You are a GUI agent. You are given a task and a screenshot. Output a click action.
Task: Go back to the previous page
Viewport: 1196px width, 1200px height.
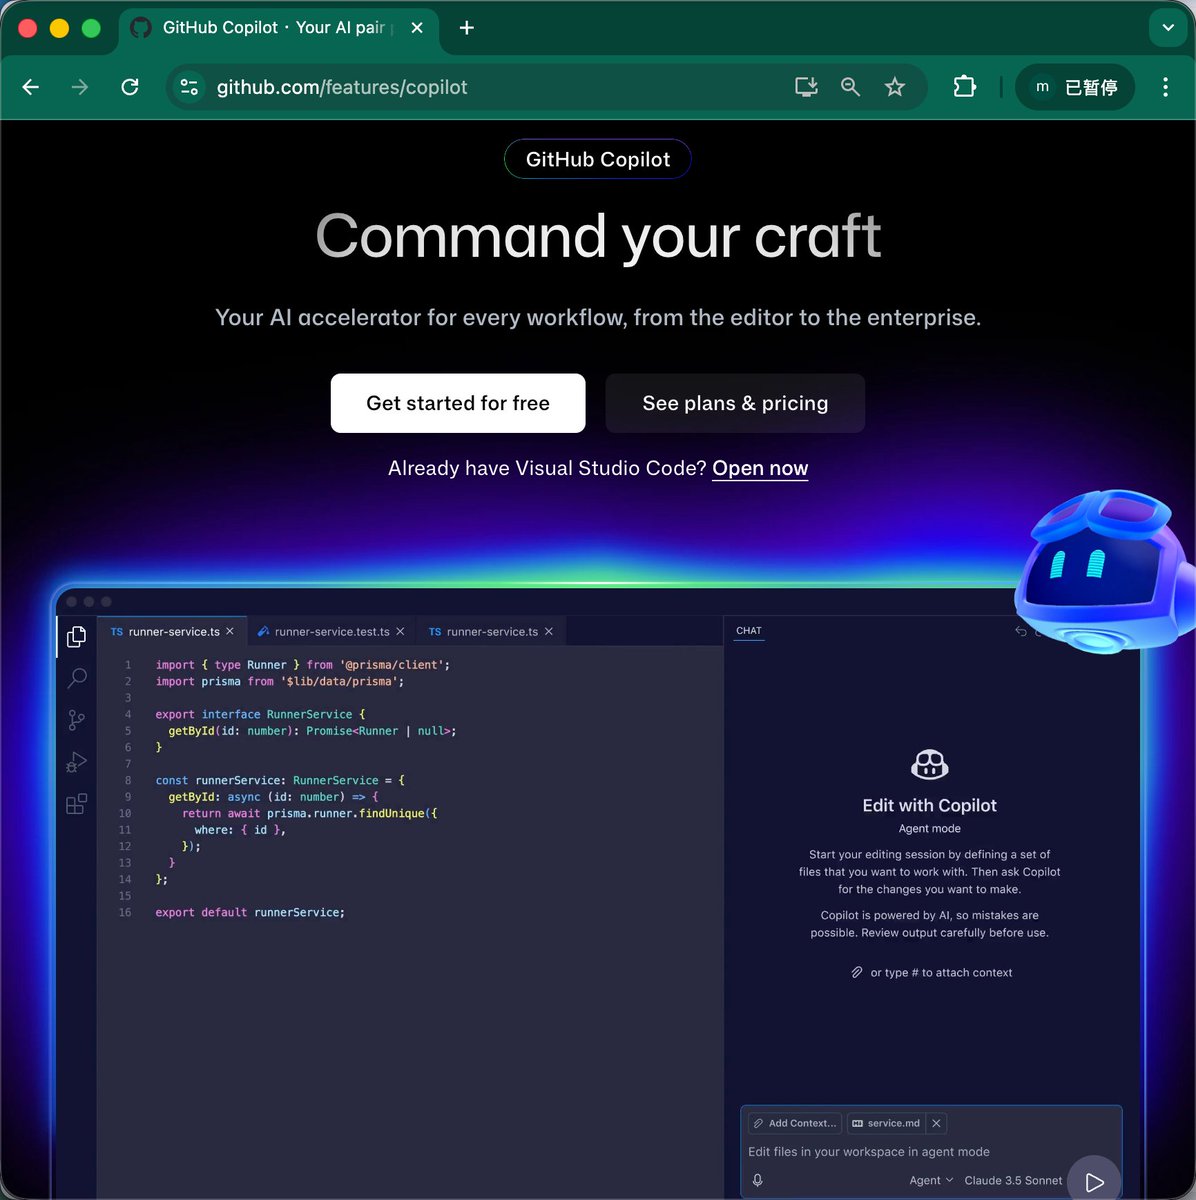pyautogui.click(x=31, y=87)
